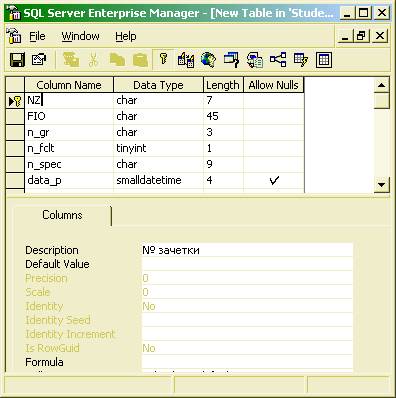The height and width of the screenshot is (398, 396).
Task: Uncheck Allow Nulls for data_p row
Action: pos(274,180)
